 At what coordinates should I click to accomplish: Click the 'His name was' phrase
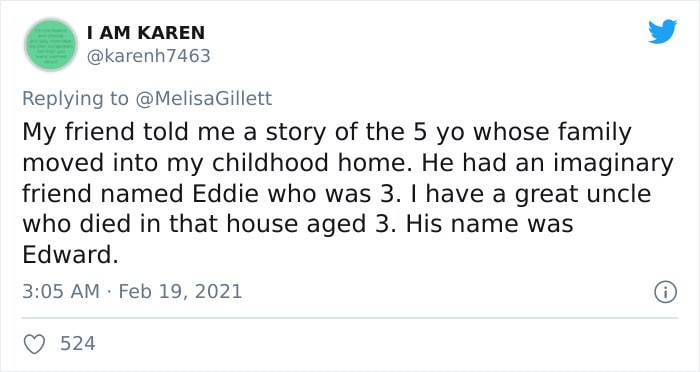click(x=489, y=224)
